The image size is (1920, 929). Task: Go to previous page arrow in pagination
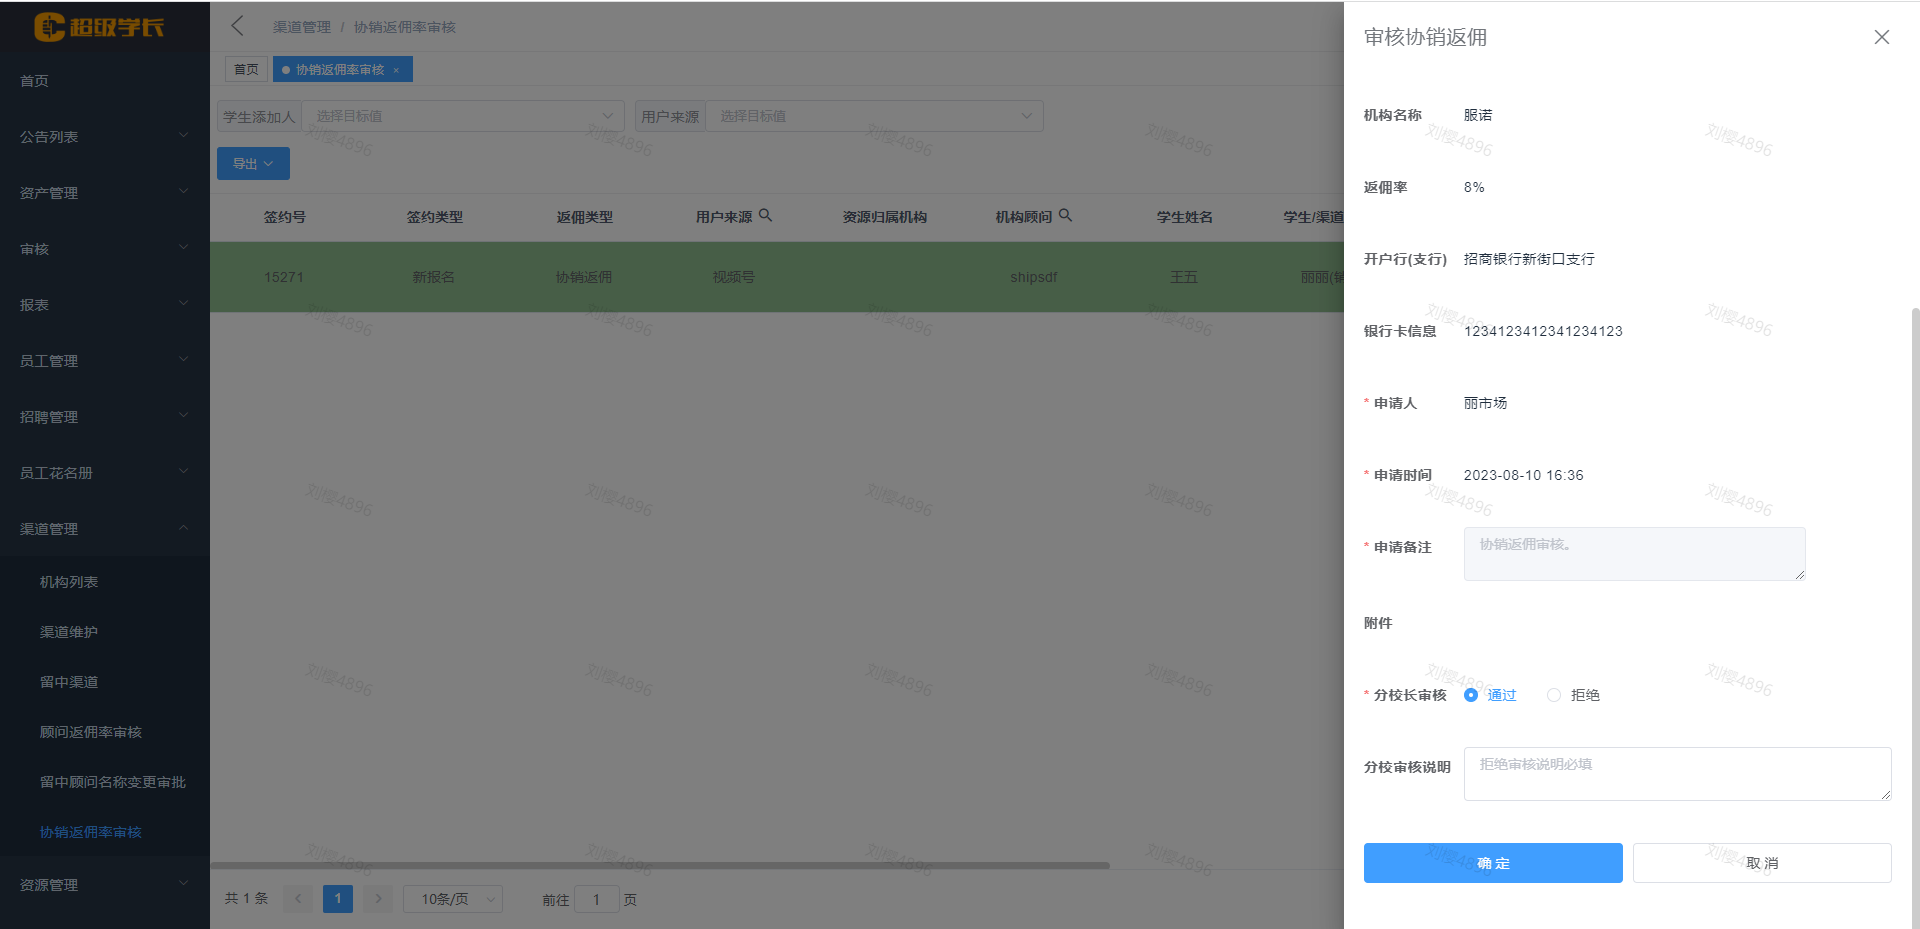coord(298,899)
